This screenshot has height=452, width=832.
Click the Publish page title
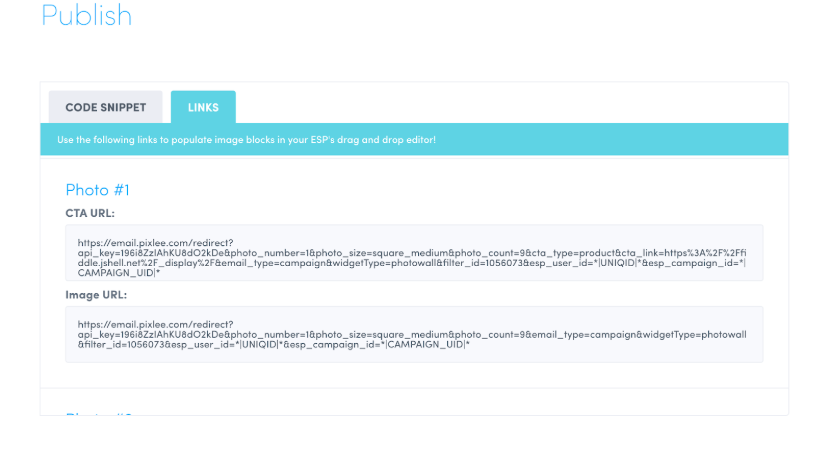point(86,16)
